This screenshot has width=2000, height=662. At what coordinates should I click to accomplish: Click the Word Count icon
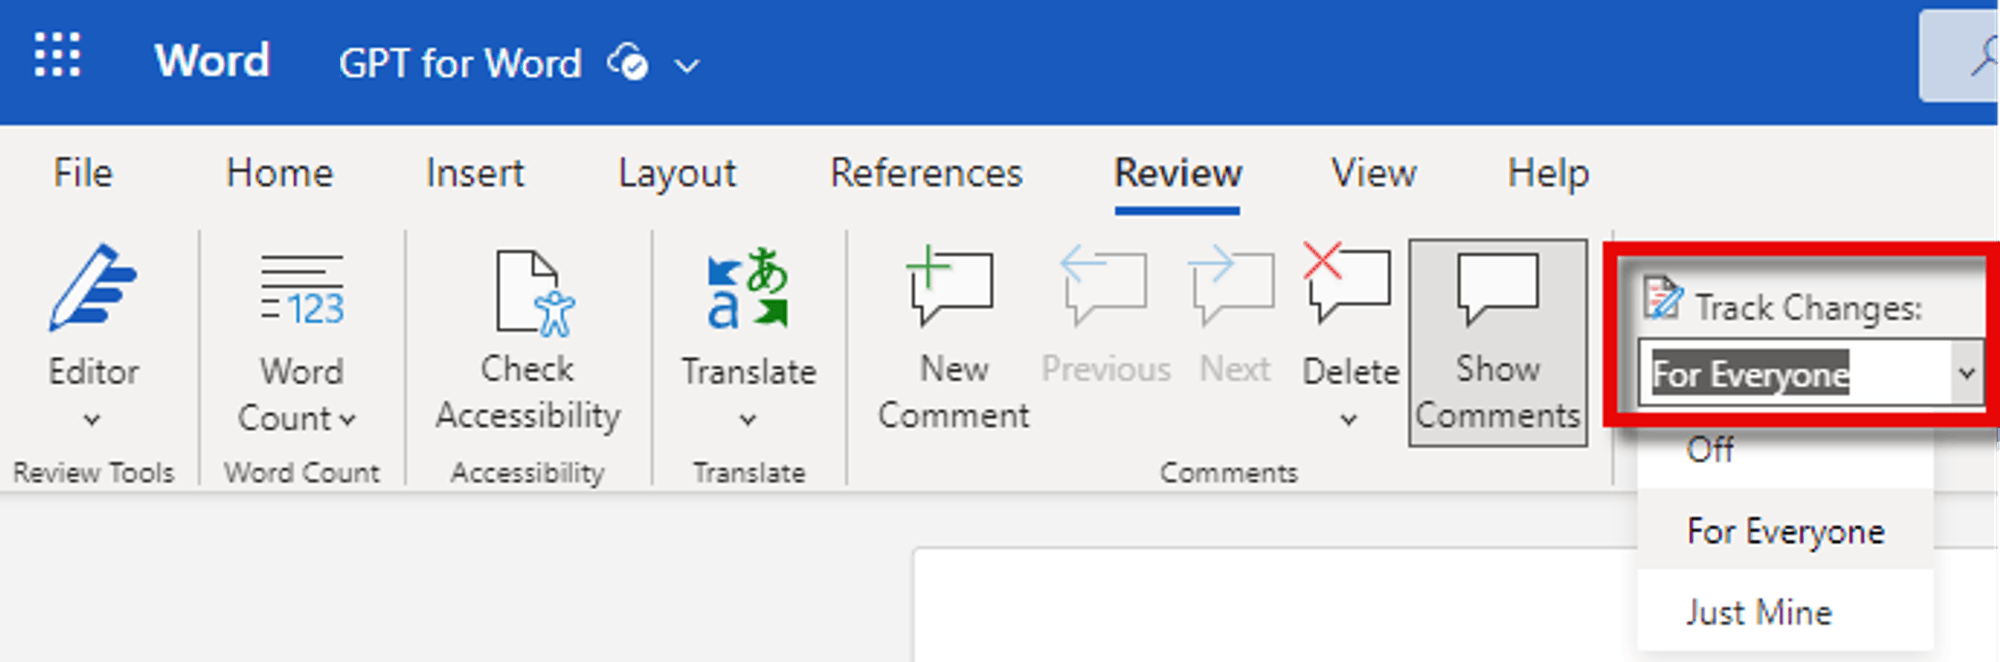(x=302, y=290)
